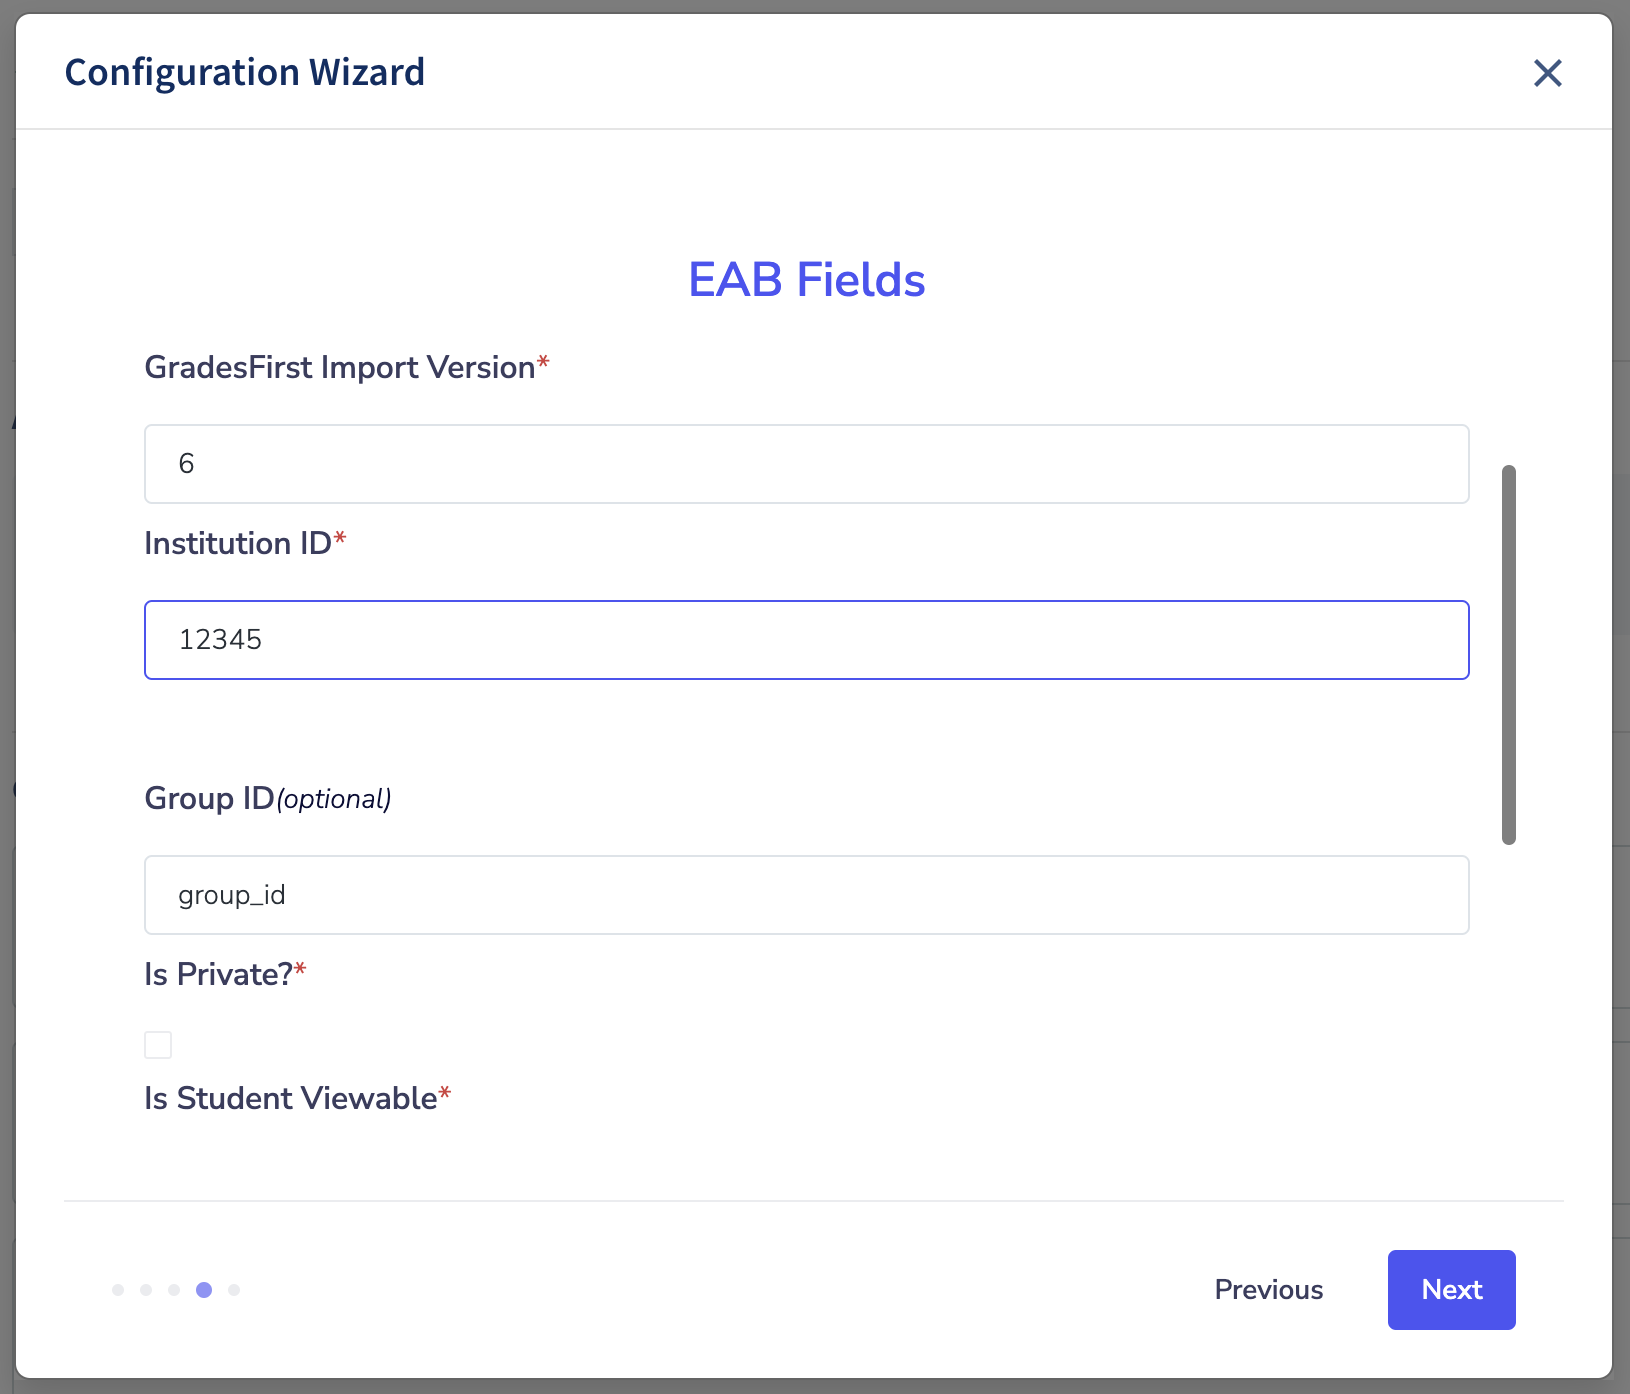The image size is (1630, 1394).
Task: Click the Is Private? label
Action: (x=218, y=975)
